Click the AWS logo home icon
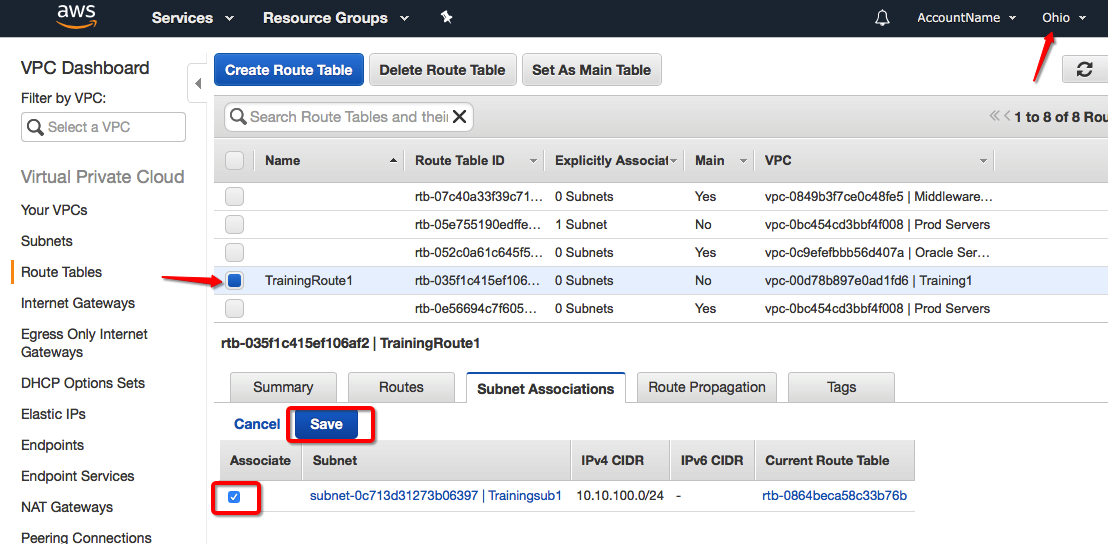Screen dimensions: 1108x544 tap(76, 17)
